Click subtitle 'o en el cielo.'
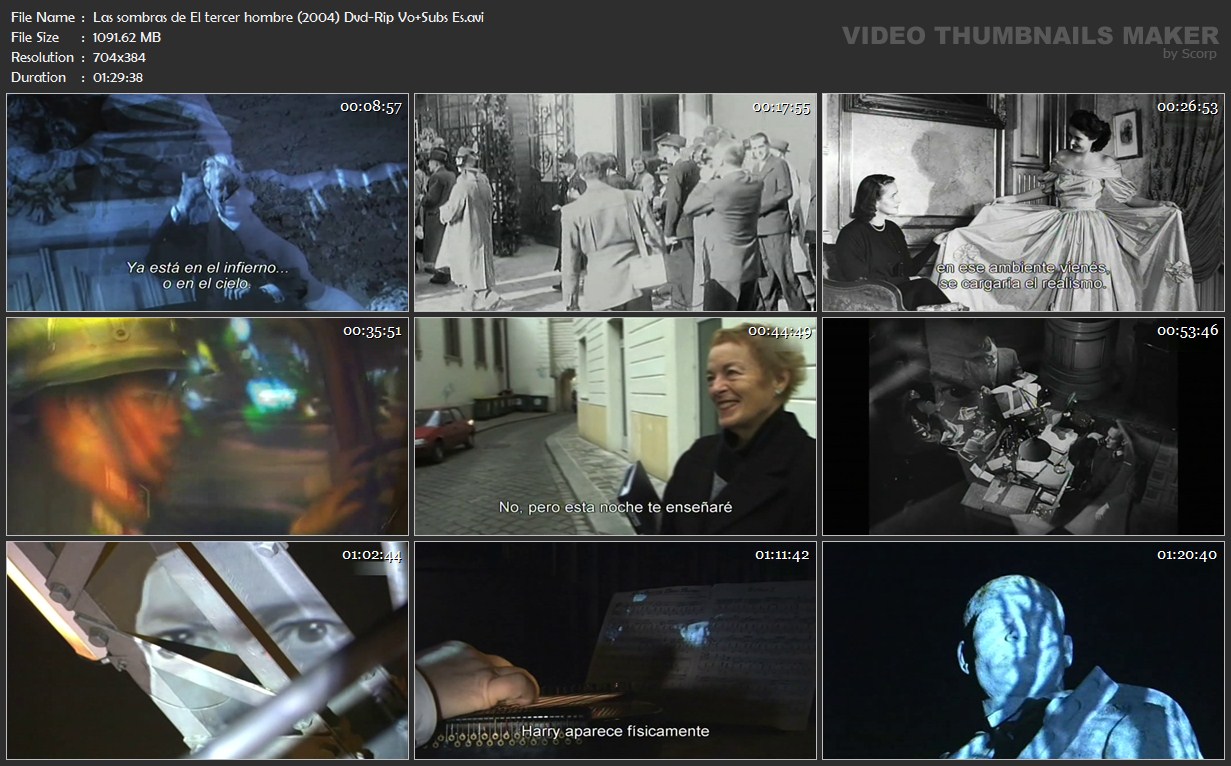 tap(207, 284)
